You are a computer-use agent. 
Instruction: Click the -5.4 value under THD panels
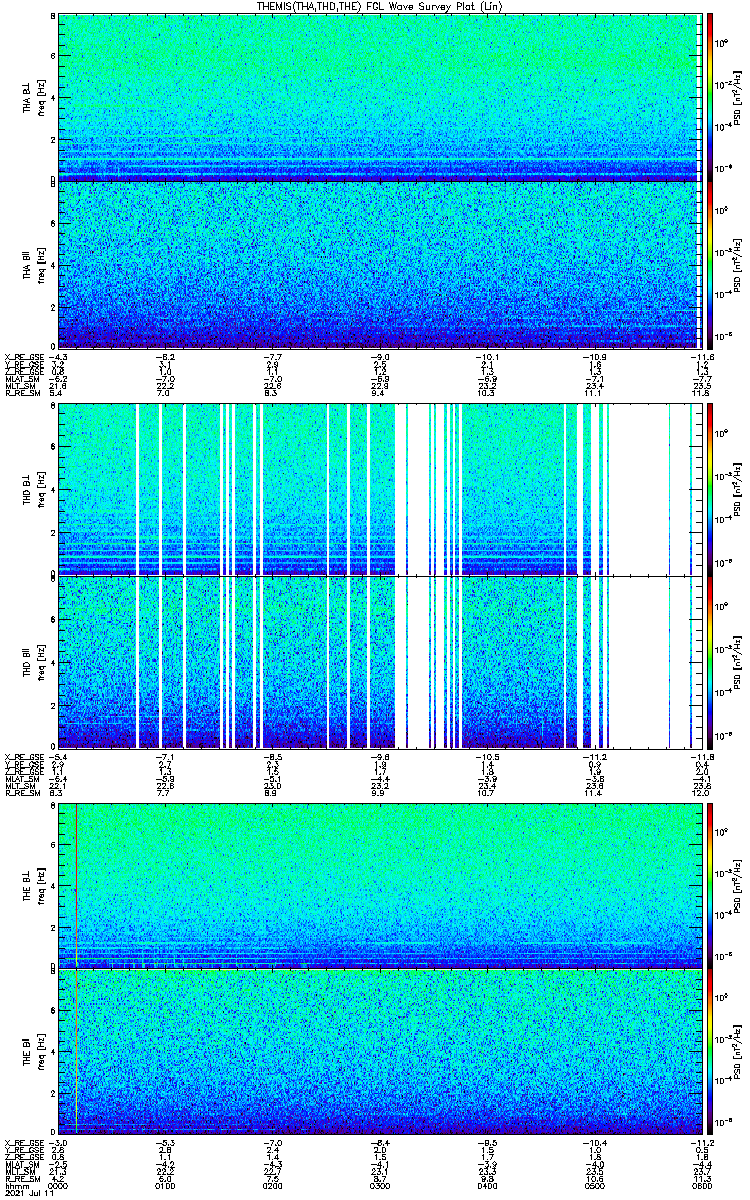(x=58, y=755)
